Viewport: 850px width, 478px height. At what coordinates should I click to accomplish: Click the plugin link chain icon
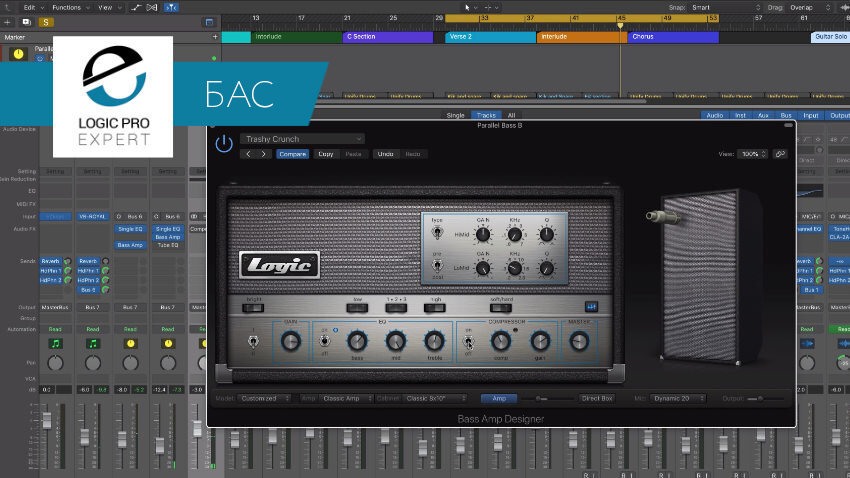click(x=780, y=154)
